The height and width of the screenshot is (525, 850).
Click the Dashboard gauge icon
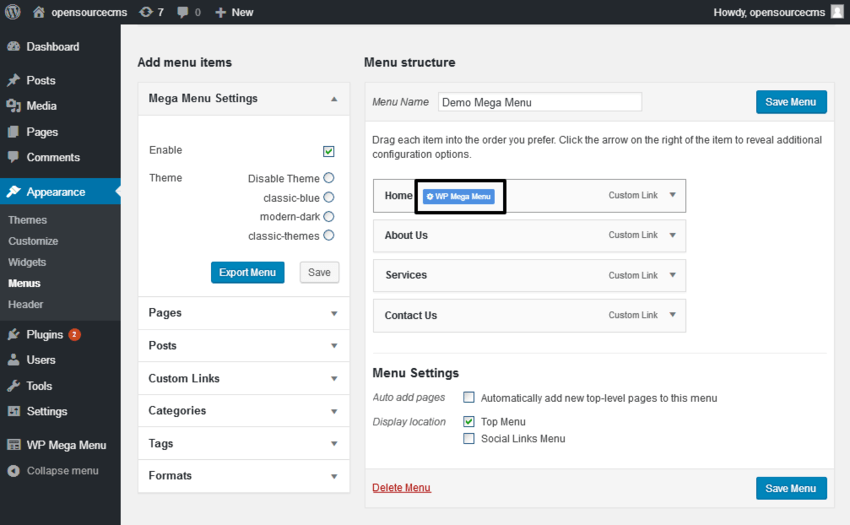pos(14,47)
